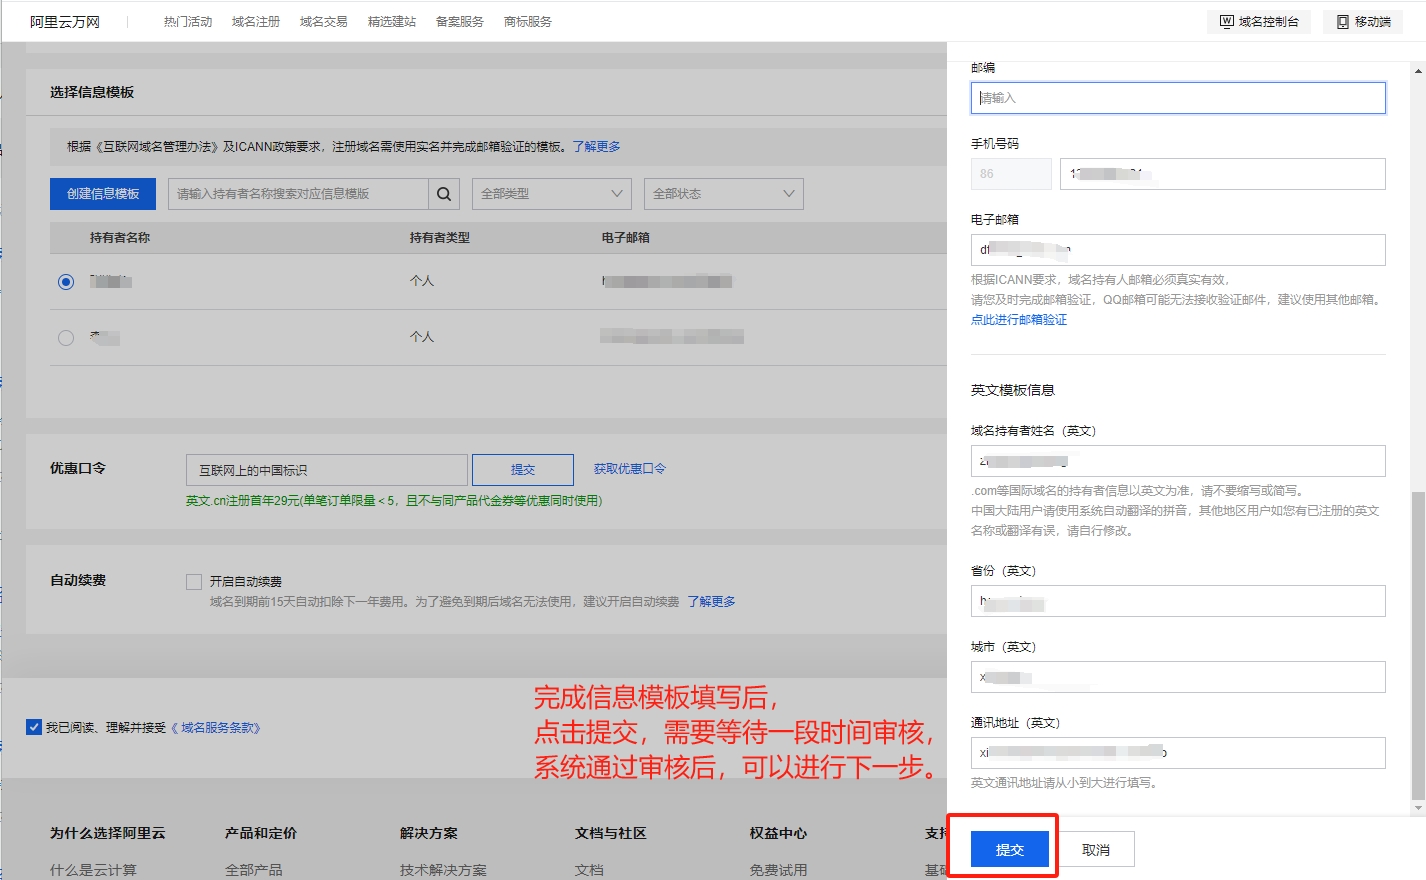Open the 全部类型 type dropdown
The width and height of the screenshot is (1426, 880).
[x=551, y=193]
